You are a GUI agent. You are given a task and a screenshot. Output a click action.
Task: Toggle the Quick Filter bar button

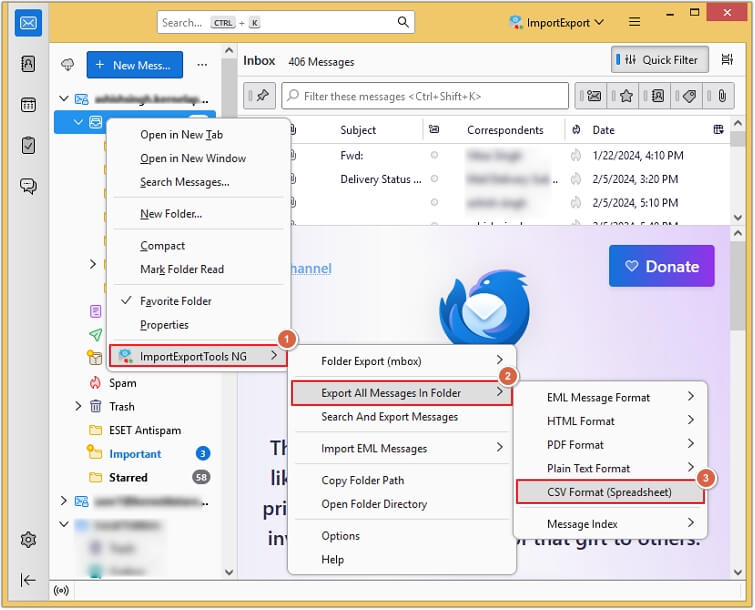coord(660,60)
